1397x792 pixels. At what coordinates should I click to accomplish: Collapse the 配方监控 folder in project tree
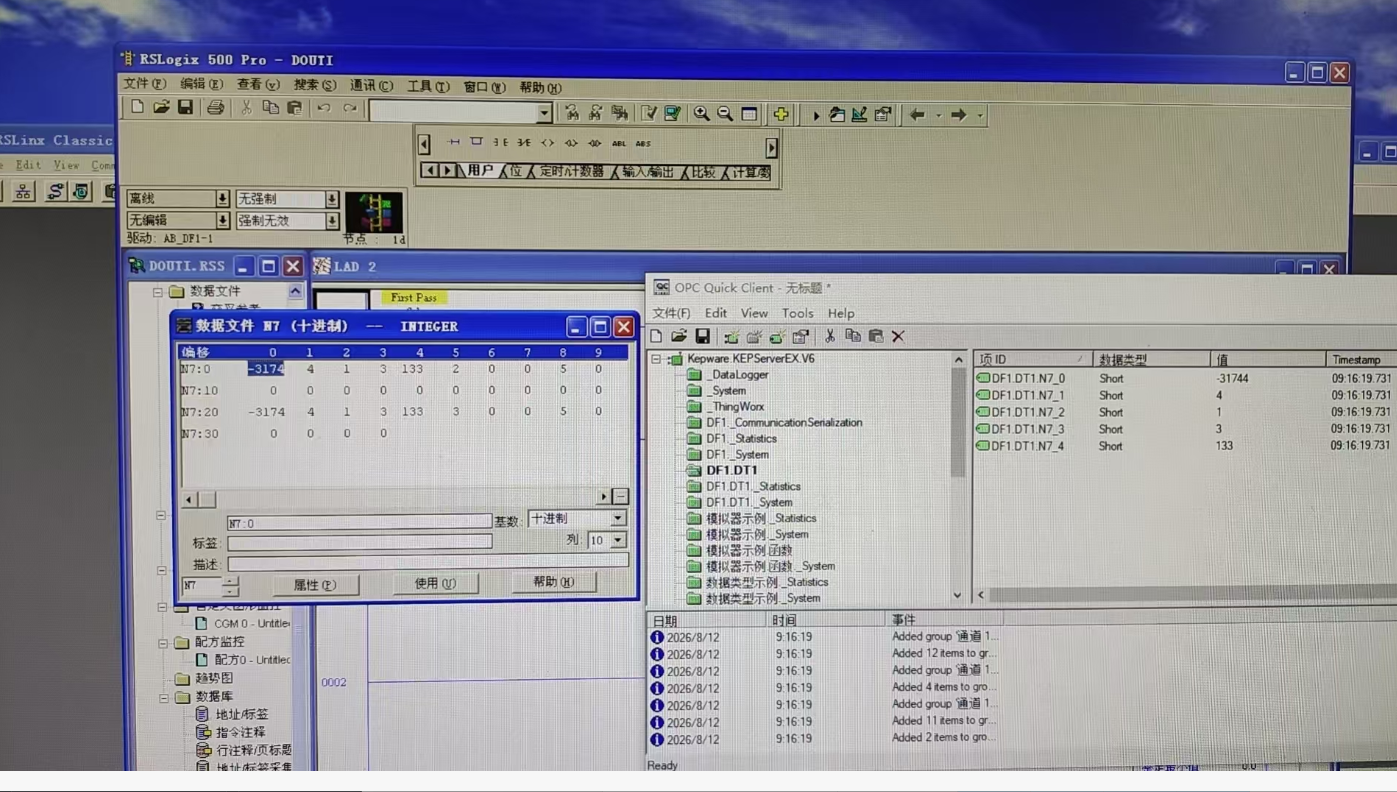(163, 643)
